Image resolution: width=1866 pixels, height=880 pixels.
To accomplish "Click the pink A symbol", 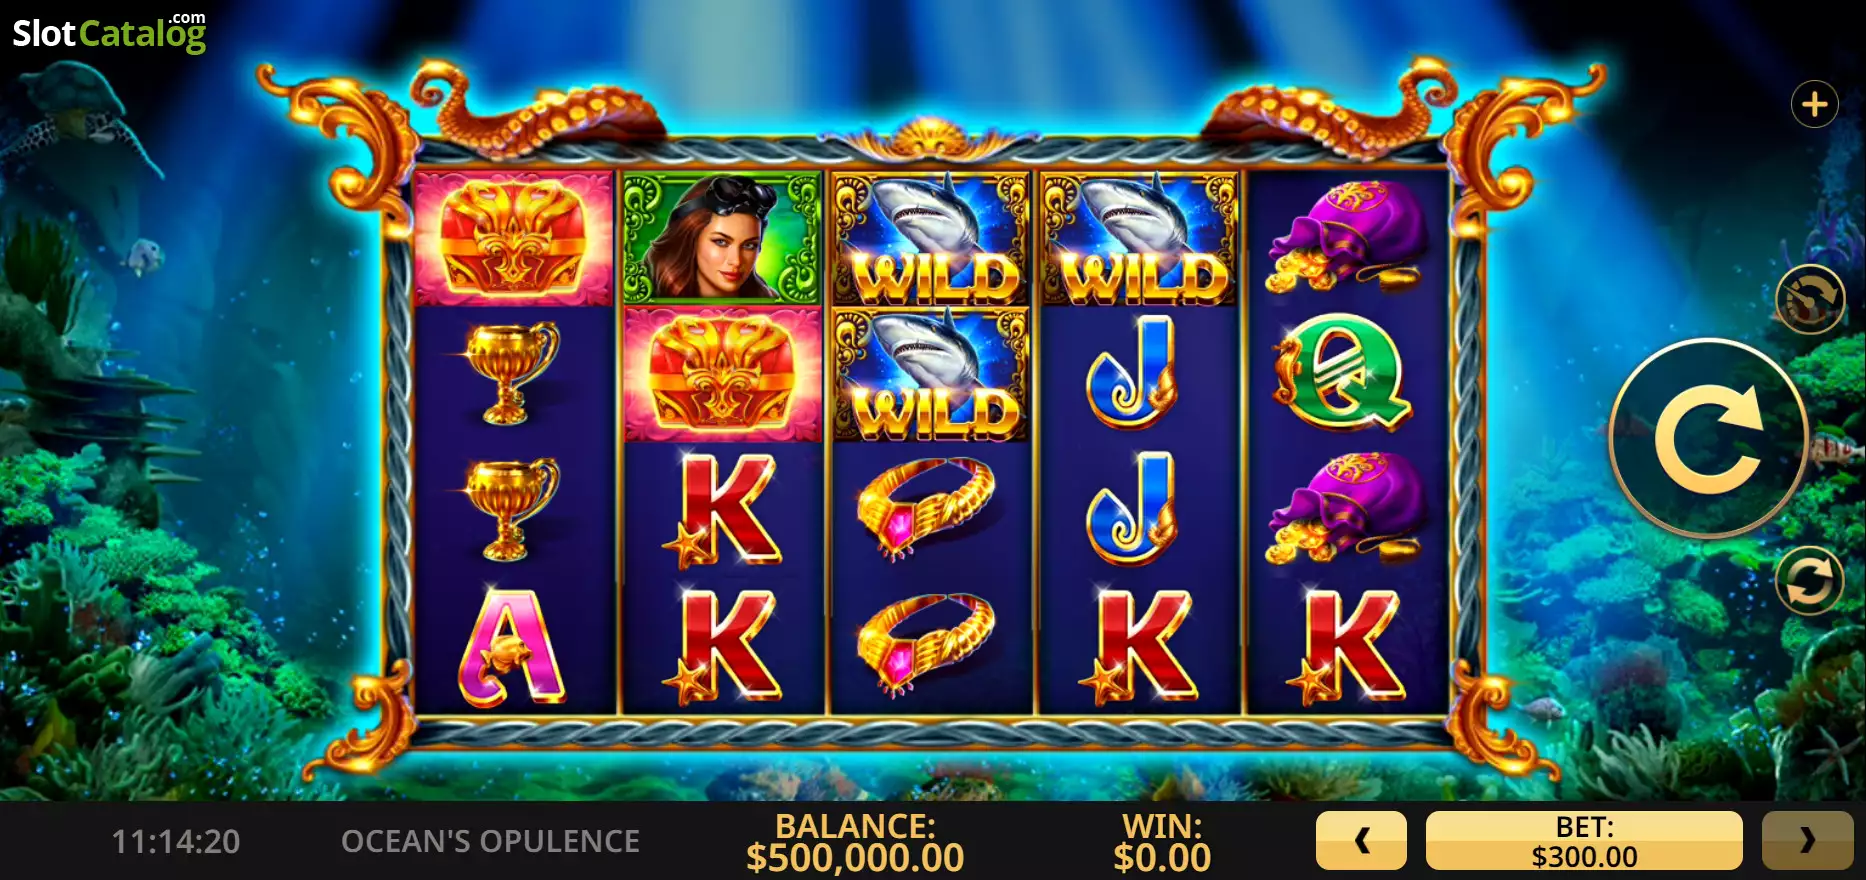I will coord(511,647).
